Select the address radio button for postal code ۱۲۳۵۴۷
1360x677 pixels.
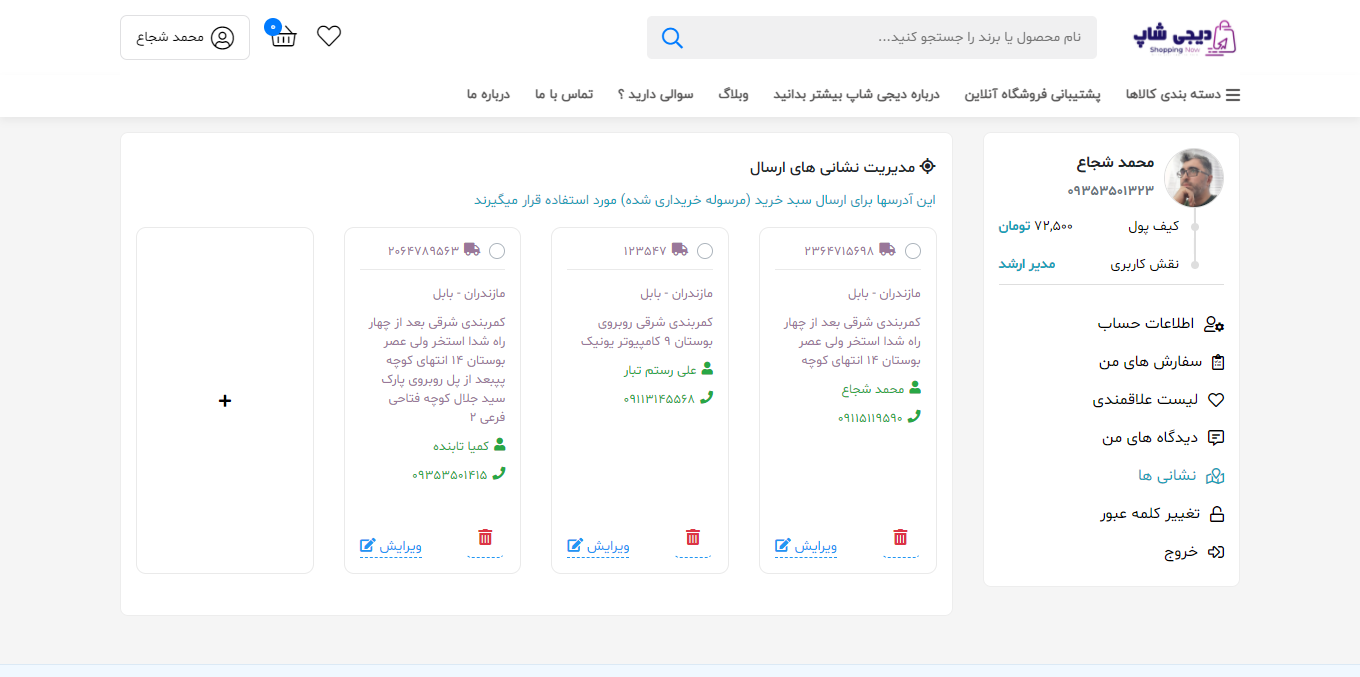coord(705,251)
